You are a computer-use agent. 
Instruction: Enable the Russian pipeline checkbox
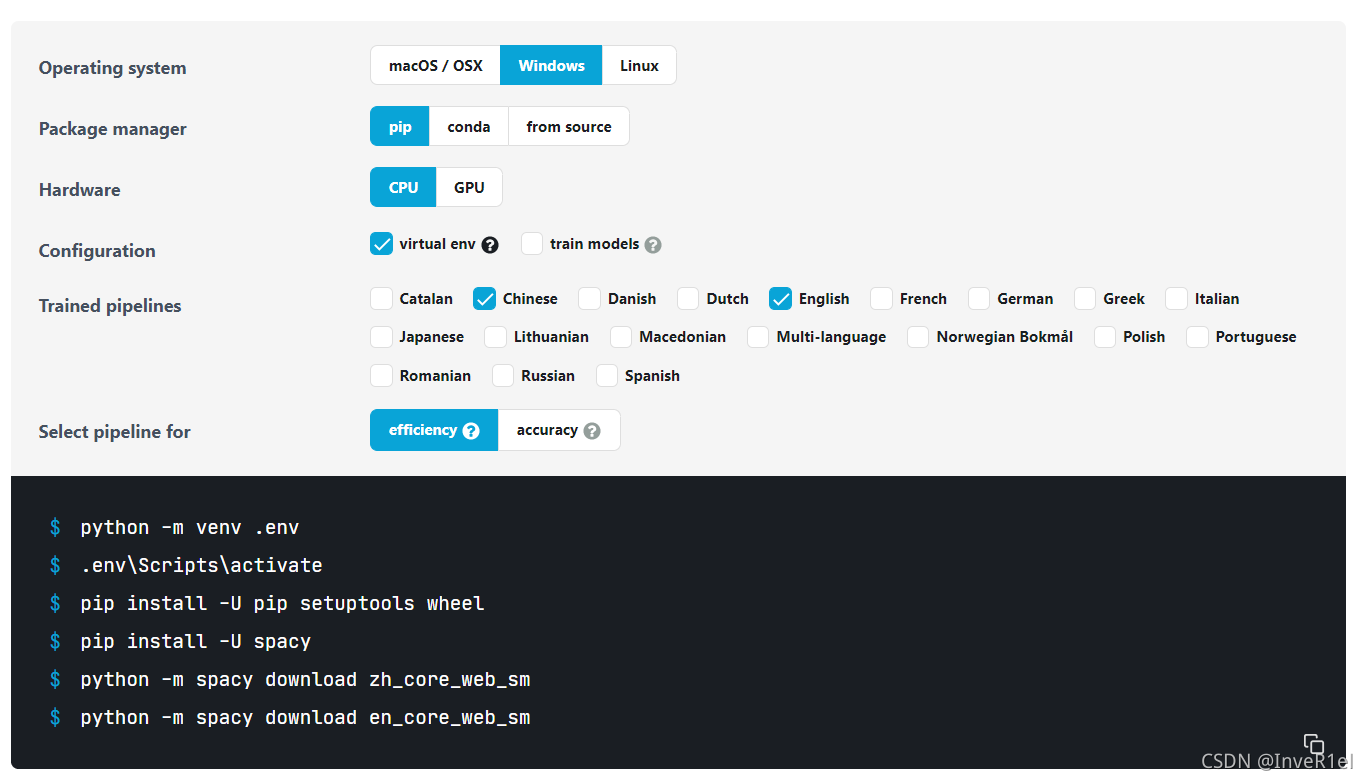(x=503, y=376)
